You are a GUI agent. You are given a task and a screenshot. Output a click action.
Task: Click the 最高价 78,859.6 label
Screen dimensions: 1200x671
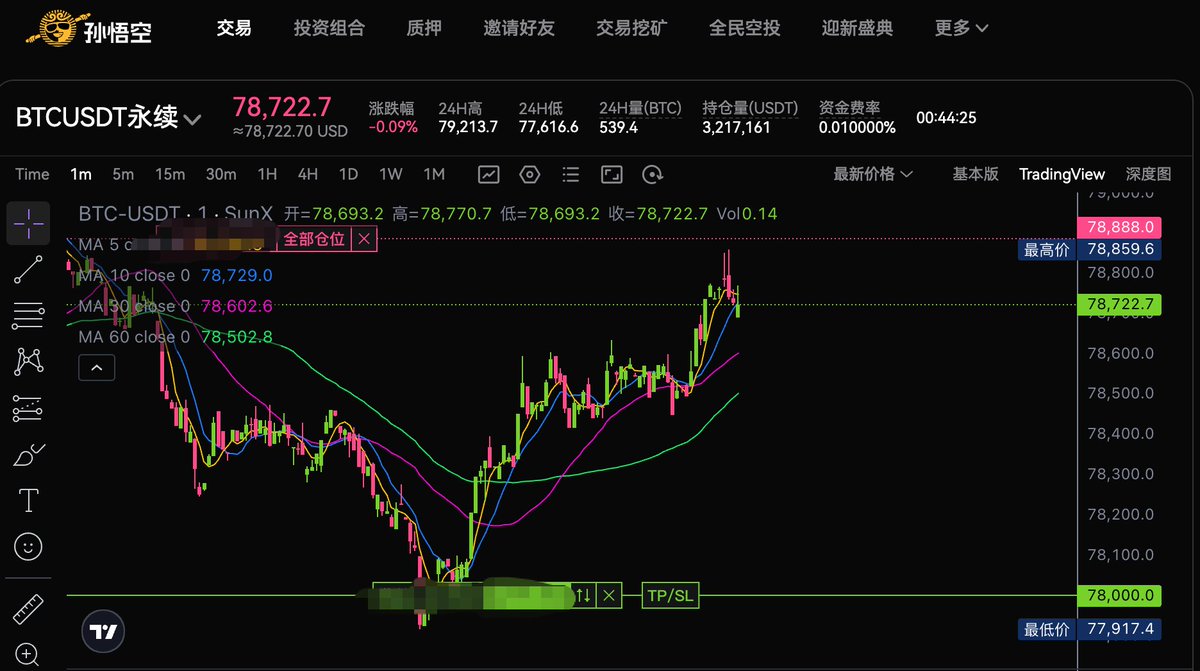(1089, 249)
